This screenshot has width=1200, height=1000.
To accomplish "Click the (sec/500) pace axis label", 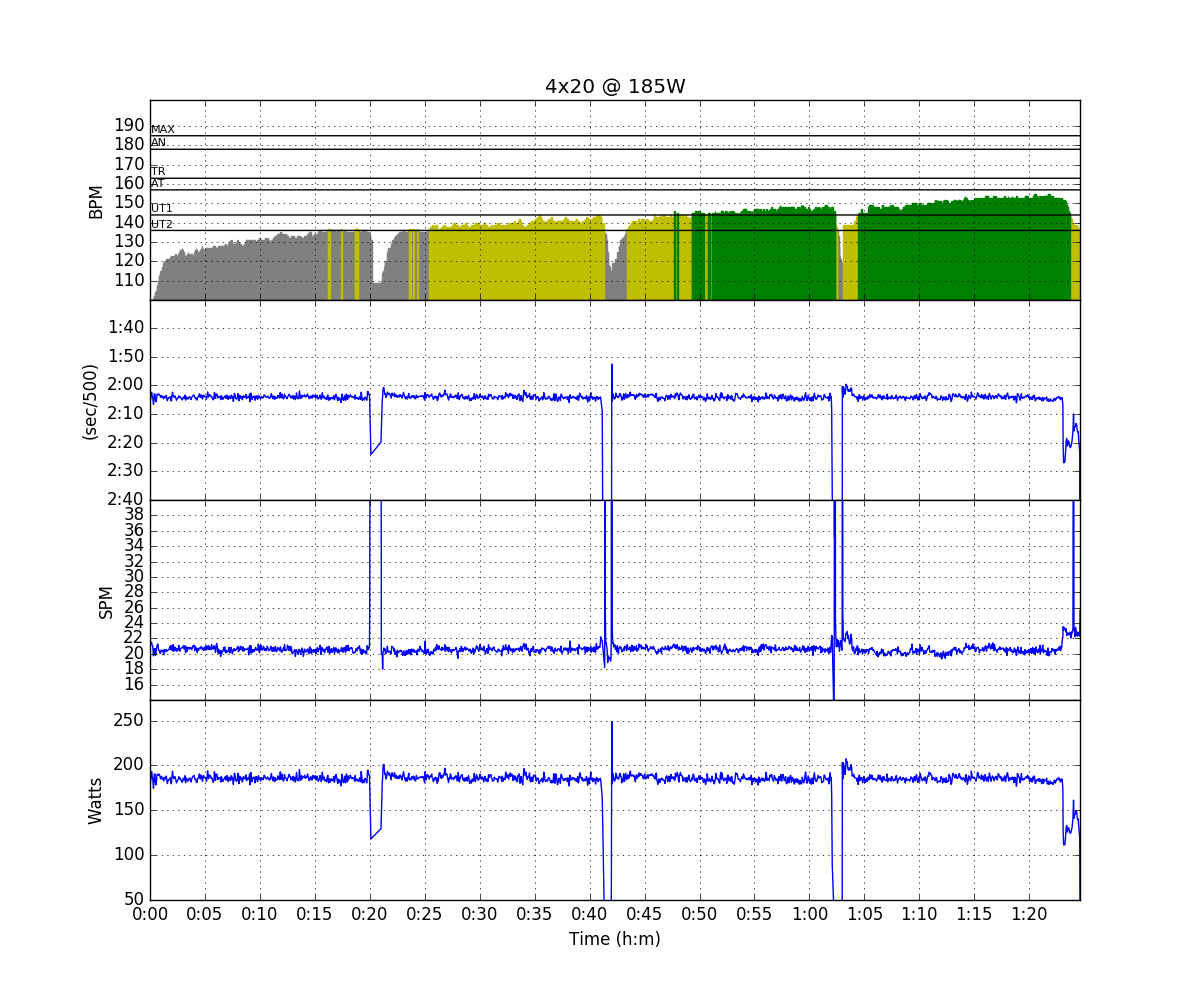I will click(x=89, y=401).
